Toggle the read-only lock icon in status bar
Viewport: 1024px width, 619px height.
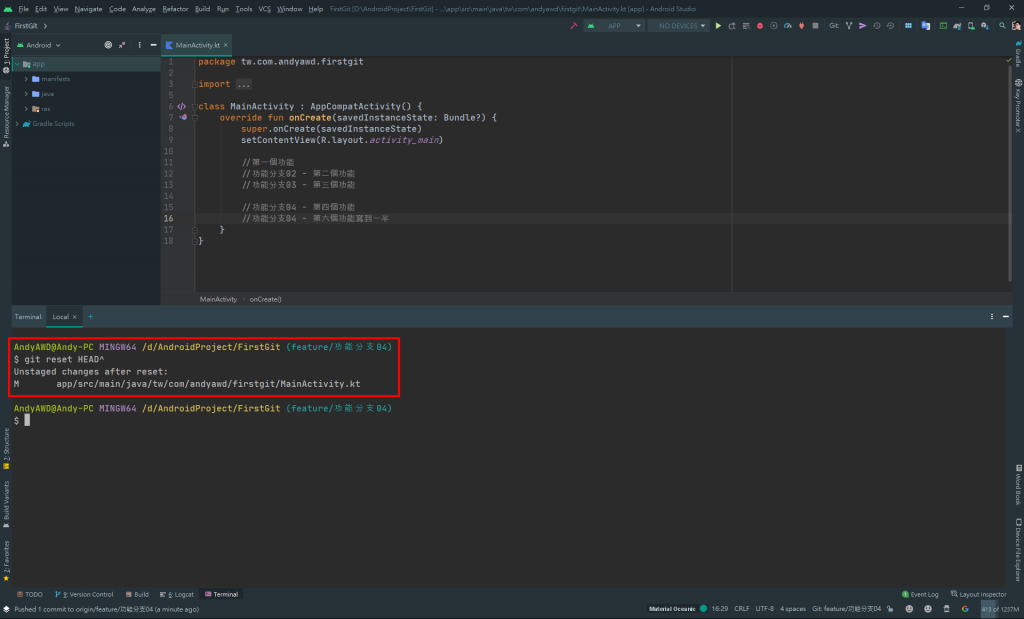click(890, 609)
